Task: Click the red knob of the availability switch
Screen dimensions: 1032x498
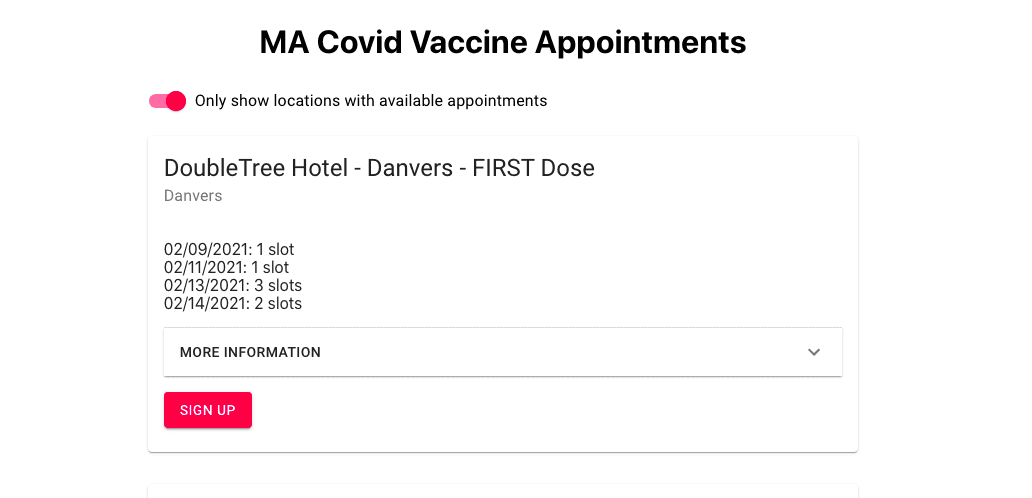Action: pyautogui.click(x=176, y=101)
